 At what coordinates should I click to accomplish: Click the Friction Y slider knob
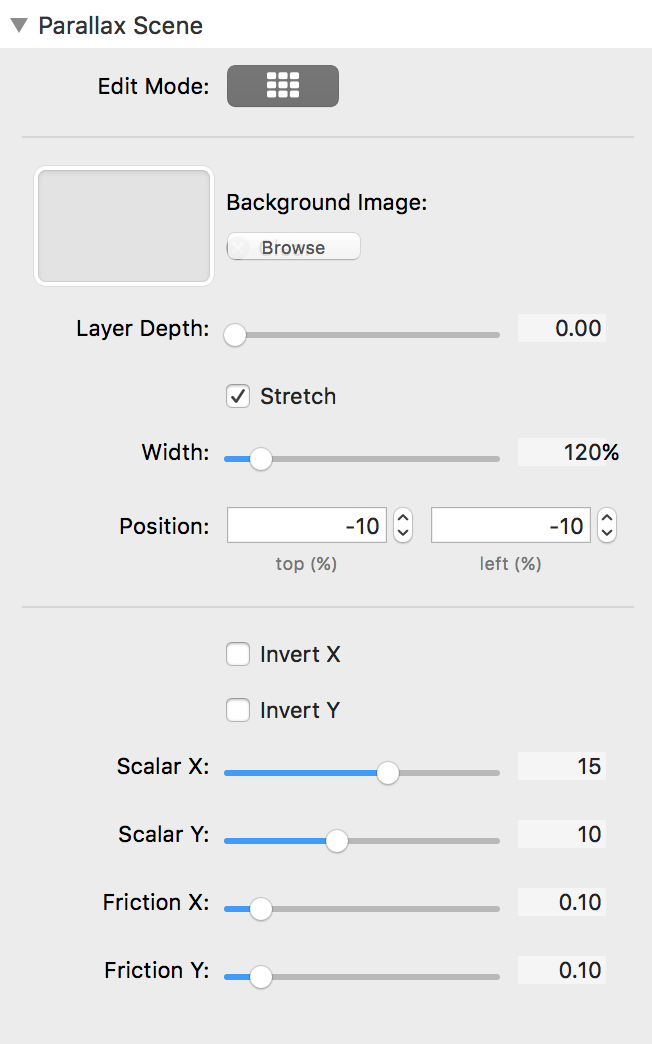coord(260,977)
